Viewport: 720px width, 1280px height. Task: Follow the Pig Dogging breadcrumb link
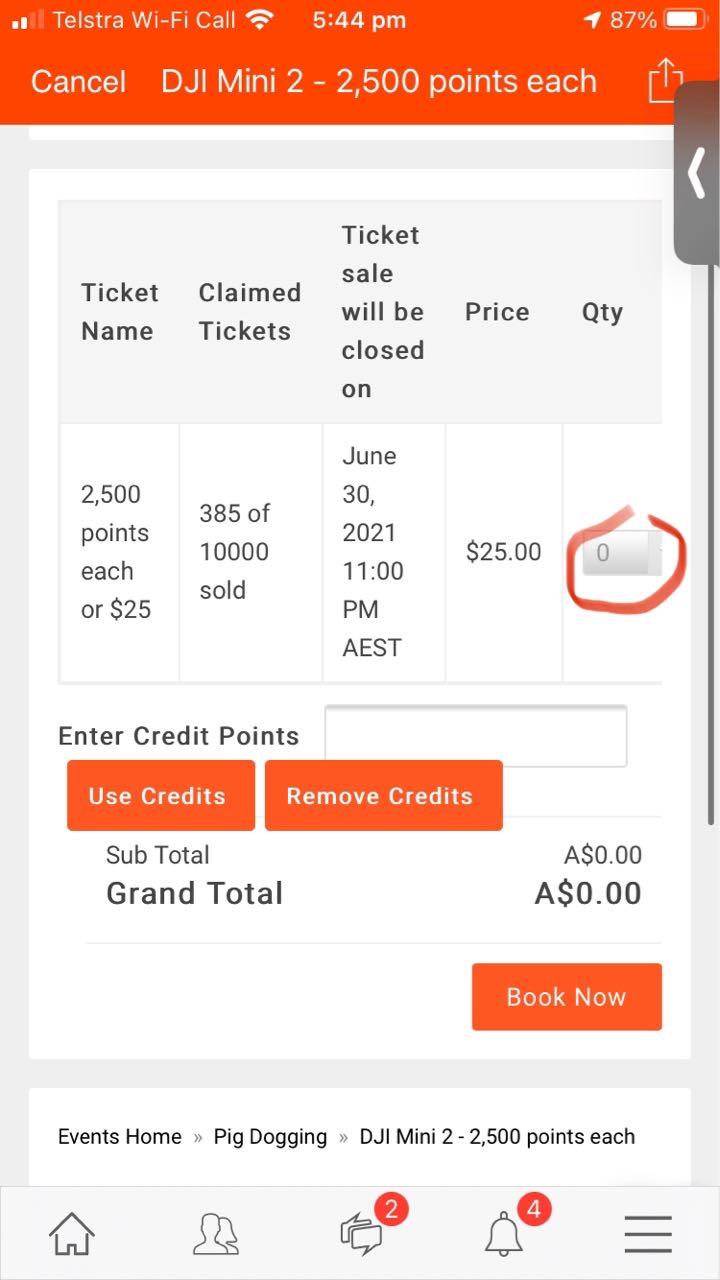pyautogui.click(x=270, y=1137)
